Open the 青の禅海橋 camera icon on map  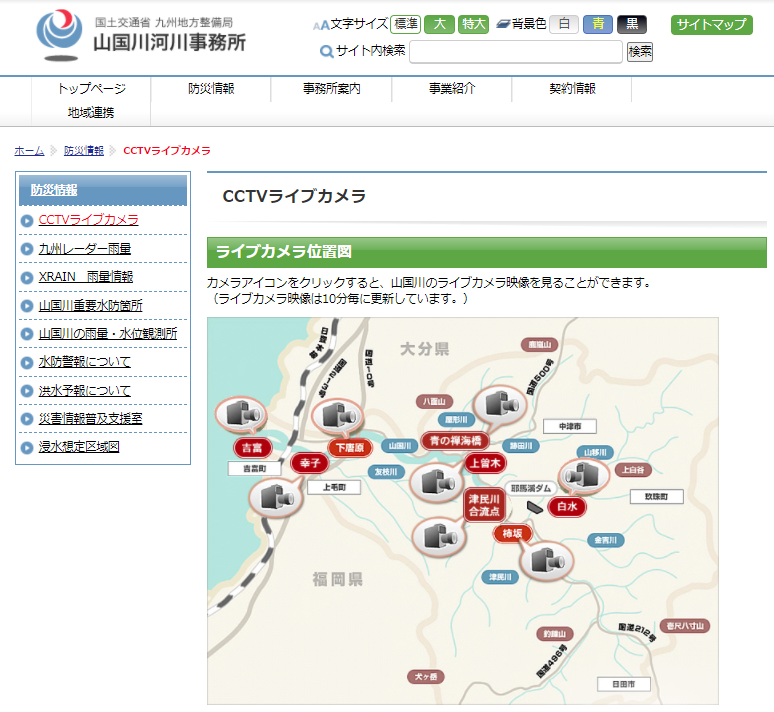pos(500,406)
